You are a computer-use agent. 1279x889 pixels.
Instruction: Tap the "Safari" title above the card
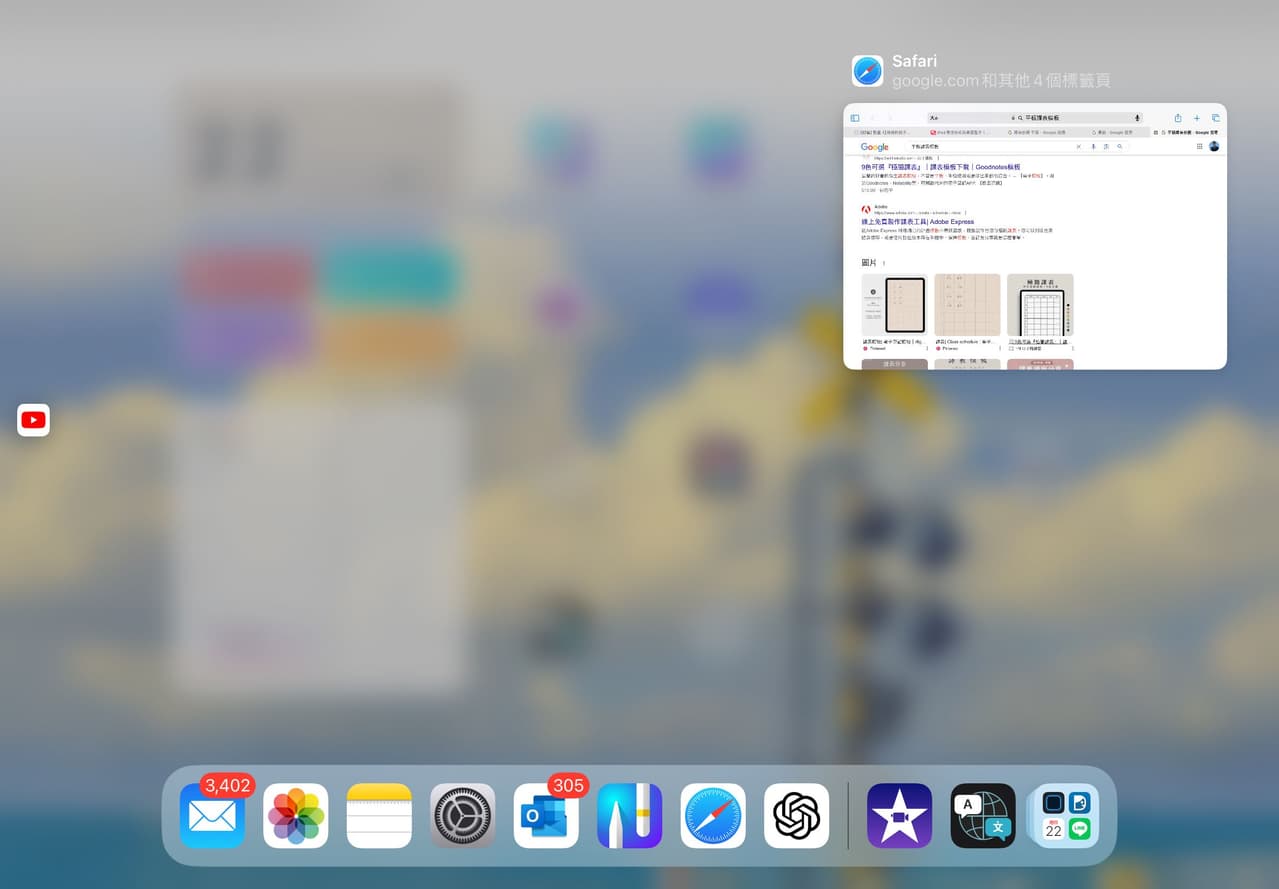coord(914,61)
